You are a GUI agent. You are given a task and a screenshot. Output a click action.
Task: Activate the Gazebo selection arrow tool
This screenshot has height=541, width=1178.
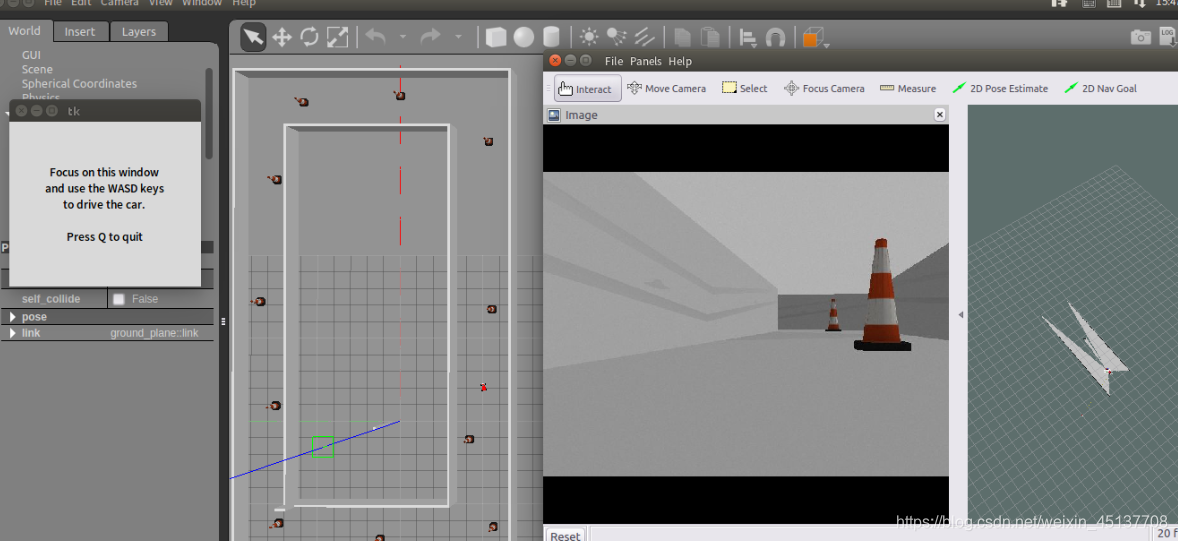[x=253, y=37]
